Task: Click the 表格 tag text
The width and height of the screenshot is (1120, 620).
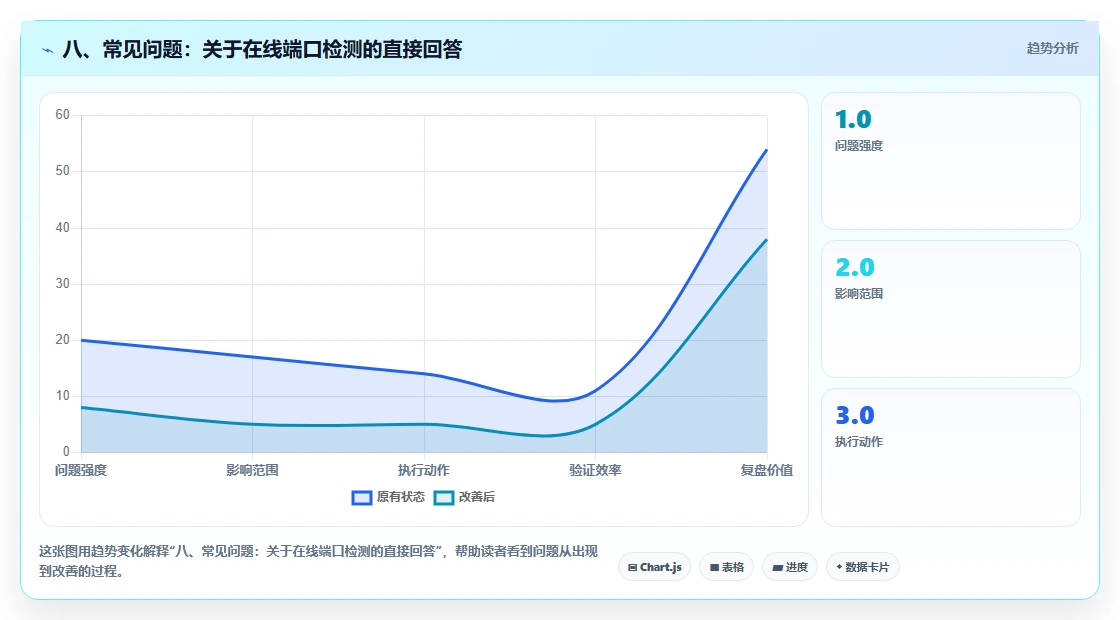Action: coord(733,567)
